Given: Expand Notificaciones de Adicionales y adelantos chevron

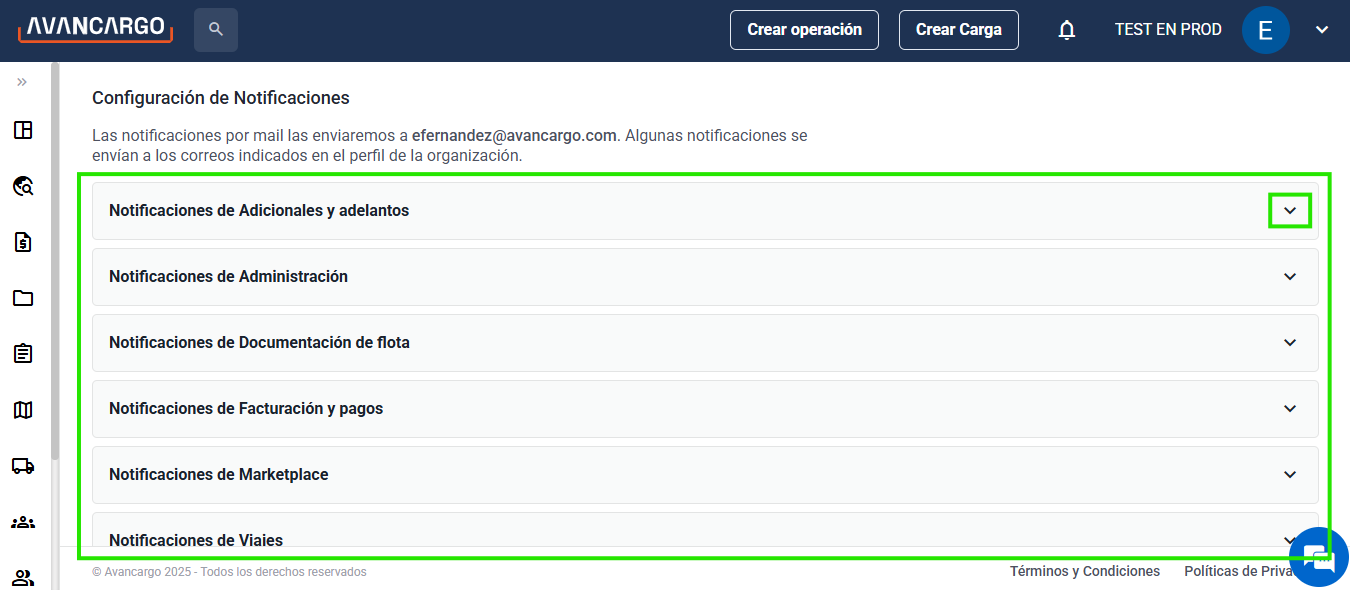Looking at the screenshot, I should click(1290, 211).
